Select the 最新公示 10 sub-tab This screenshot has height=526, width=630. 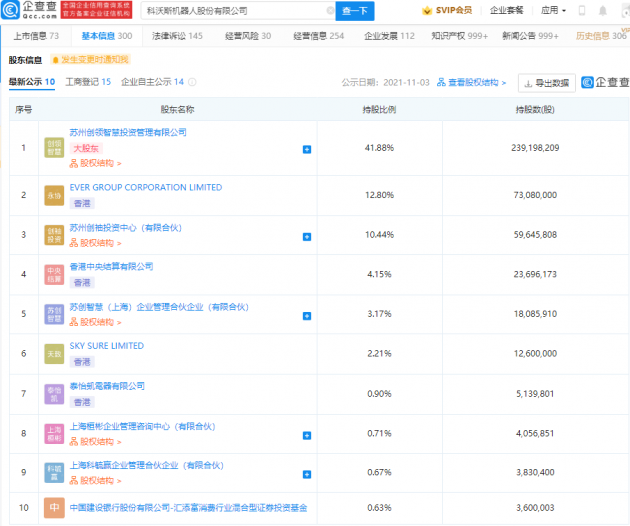32,82
